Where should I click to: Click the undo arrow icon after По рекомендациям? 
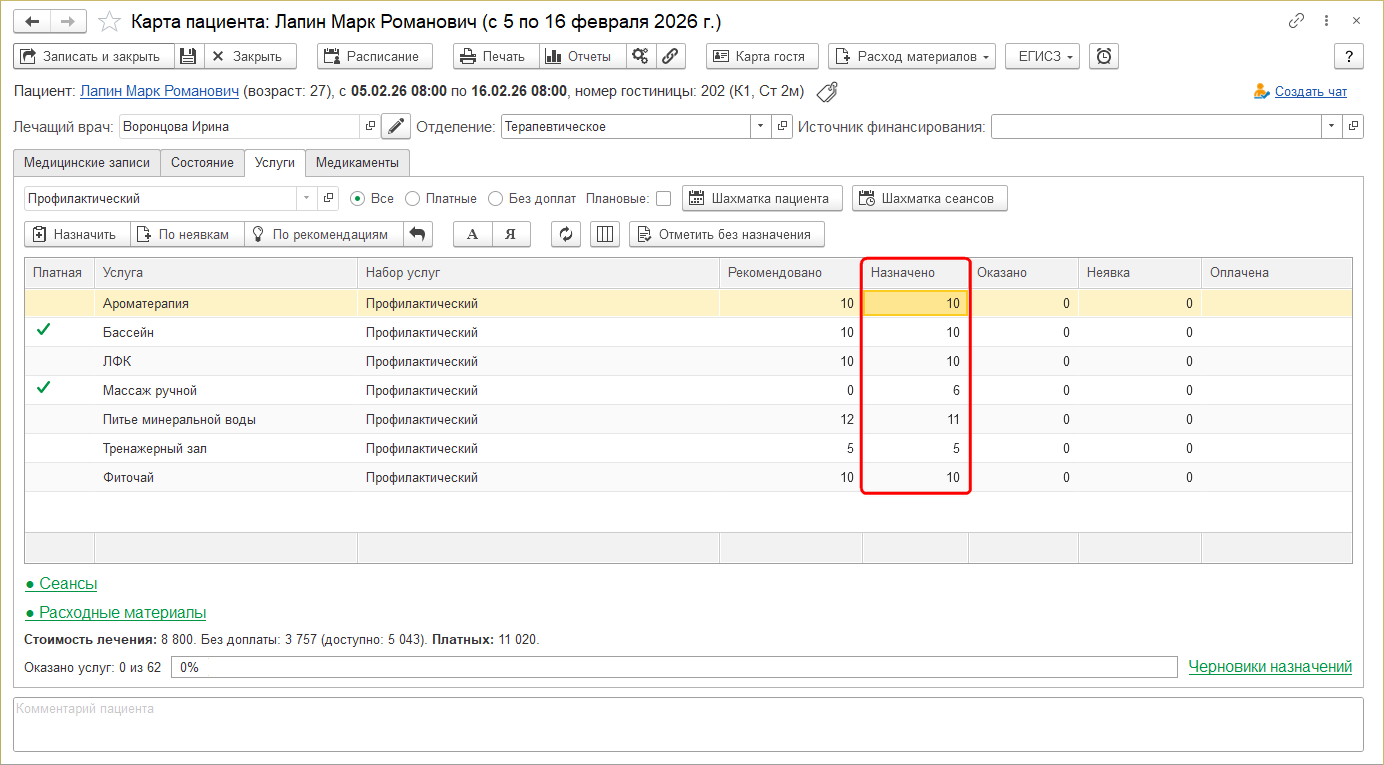[x=417, y=234]
